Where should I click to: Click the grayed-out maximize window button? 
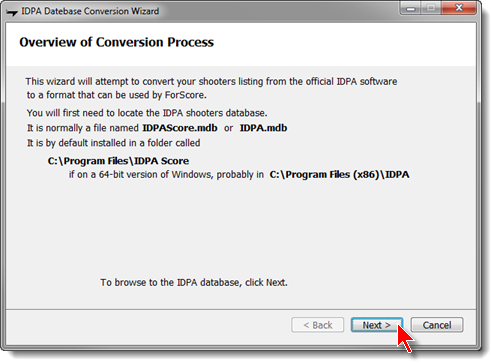pyautogui.click(x=431, y=7)
